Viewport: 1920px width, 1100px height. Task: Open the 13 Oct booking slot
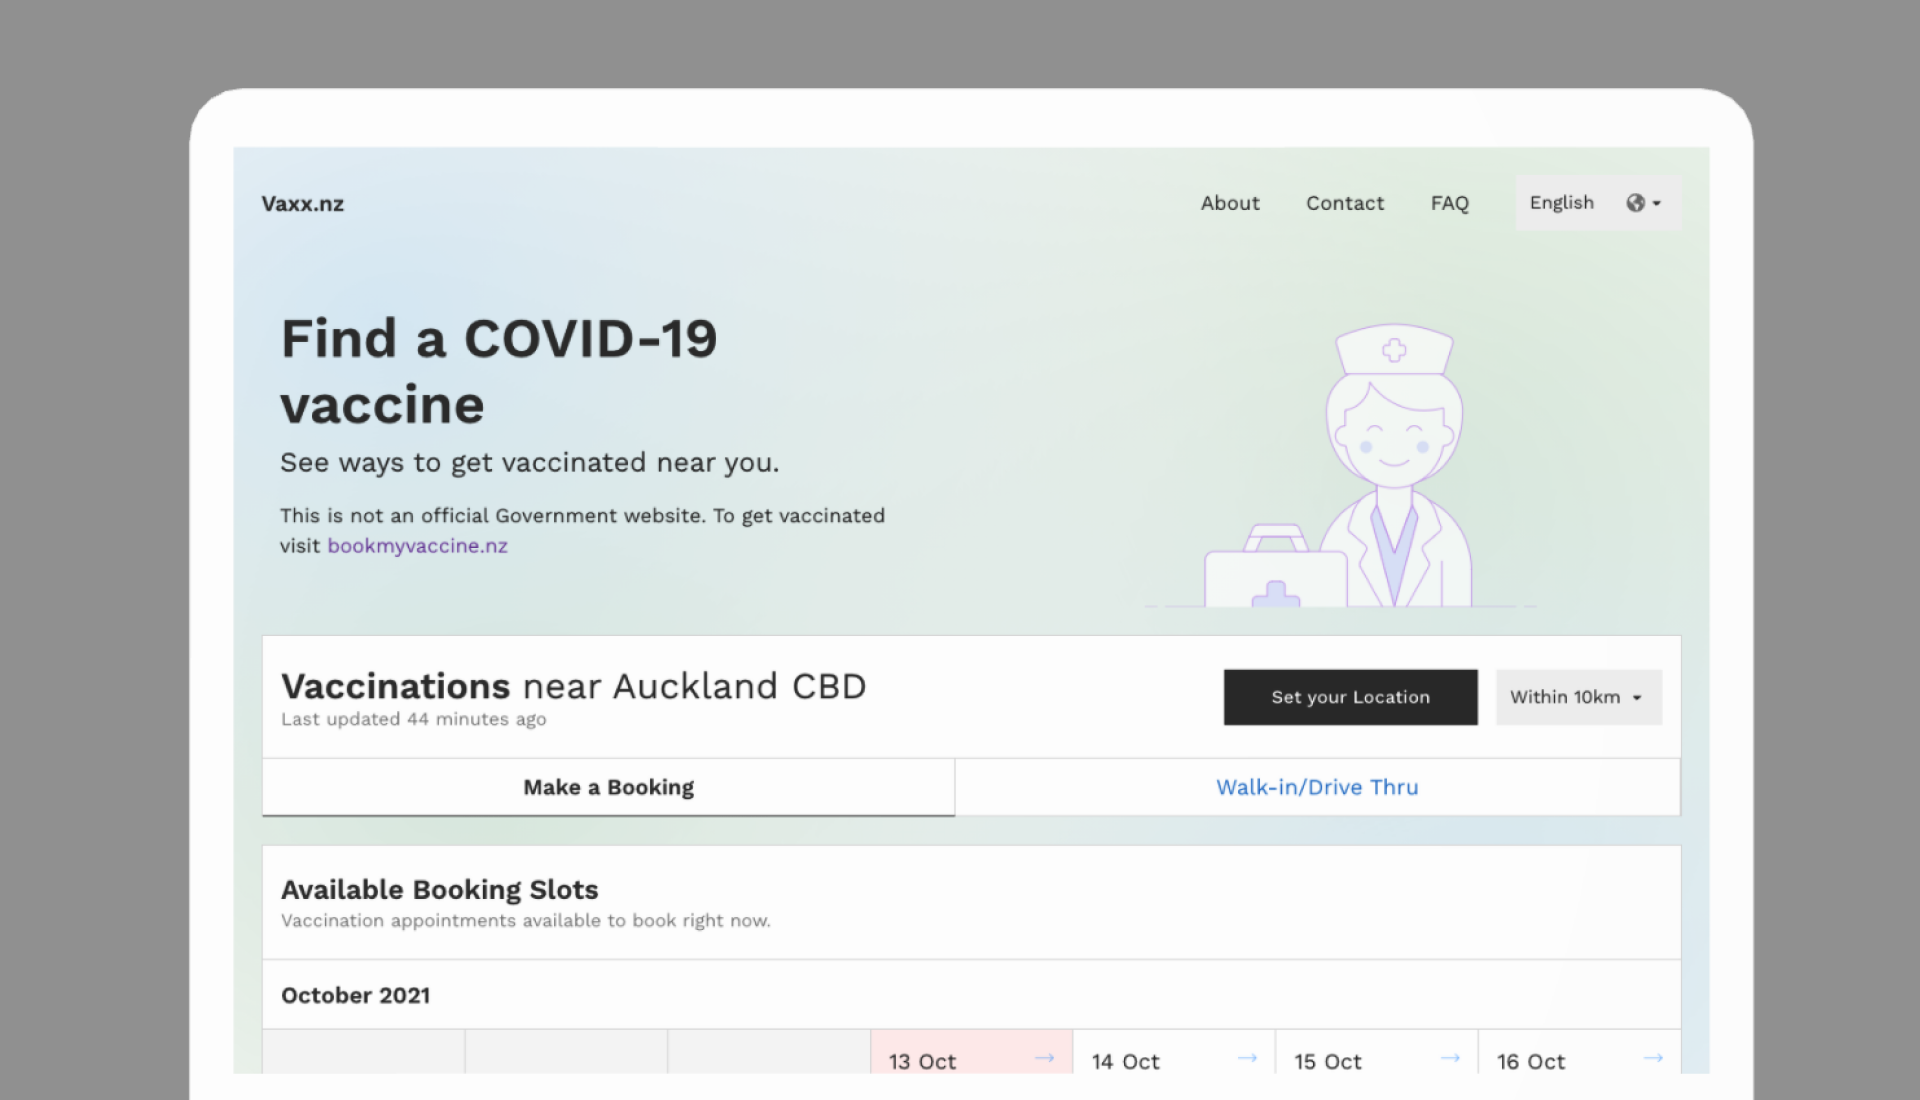pyautogui.click(x=971, y=1052)
